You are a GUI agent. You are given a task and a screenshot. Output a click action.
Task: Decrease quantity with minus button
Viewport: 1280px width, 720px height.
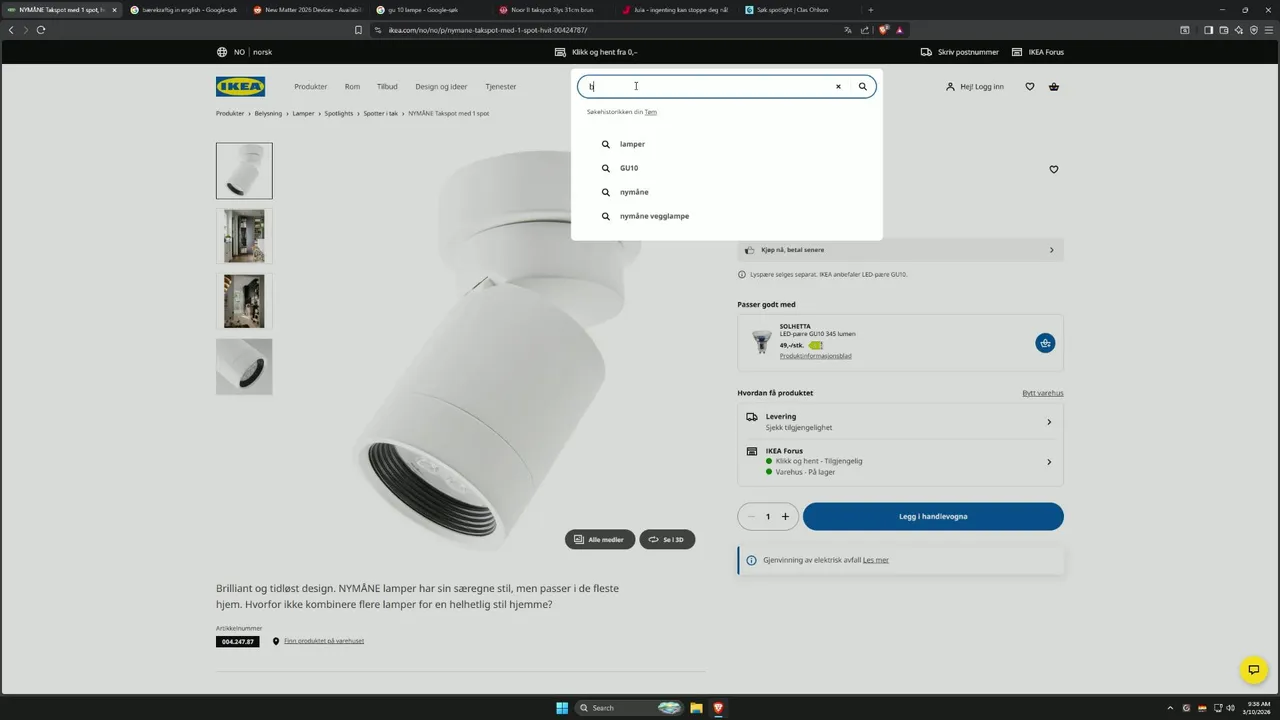pos(751,517)
